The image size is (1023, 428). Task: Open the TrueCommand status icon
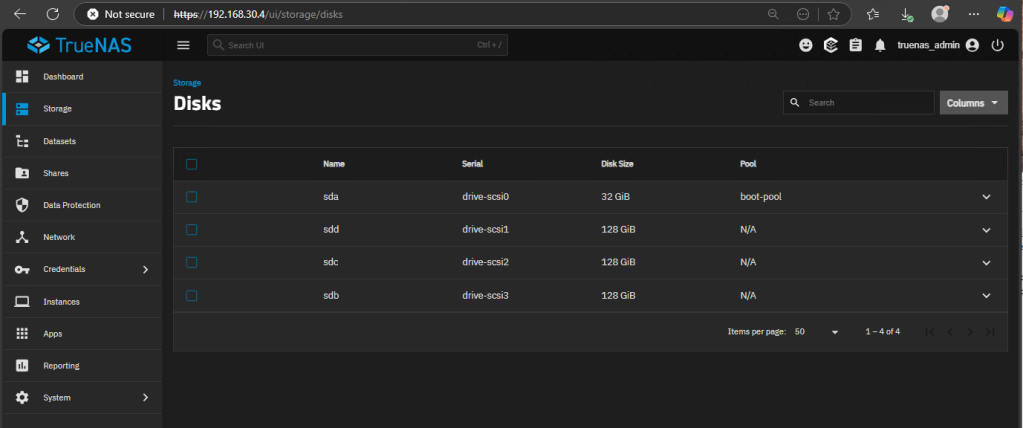click(830, 45)
